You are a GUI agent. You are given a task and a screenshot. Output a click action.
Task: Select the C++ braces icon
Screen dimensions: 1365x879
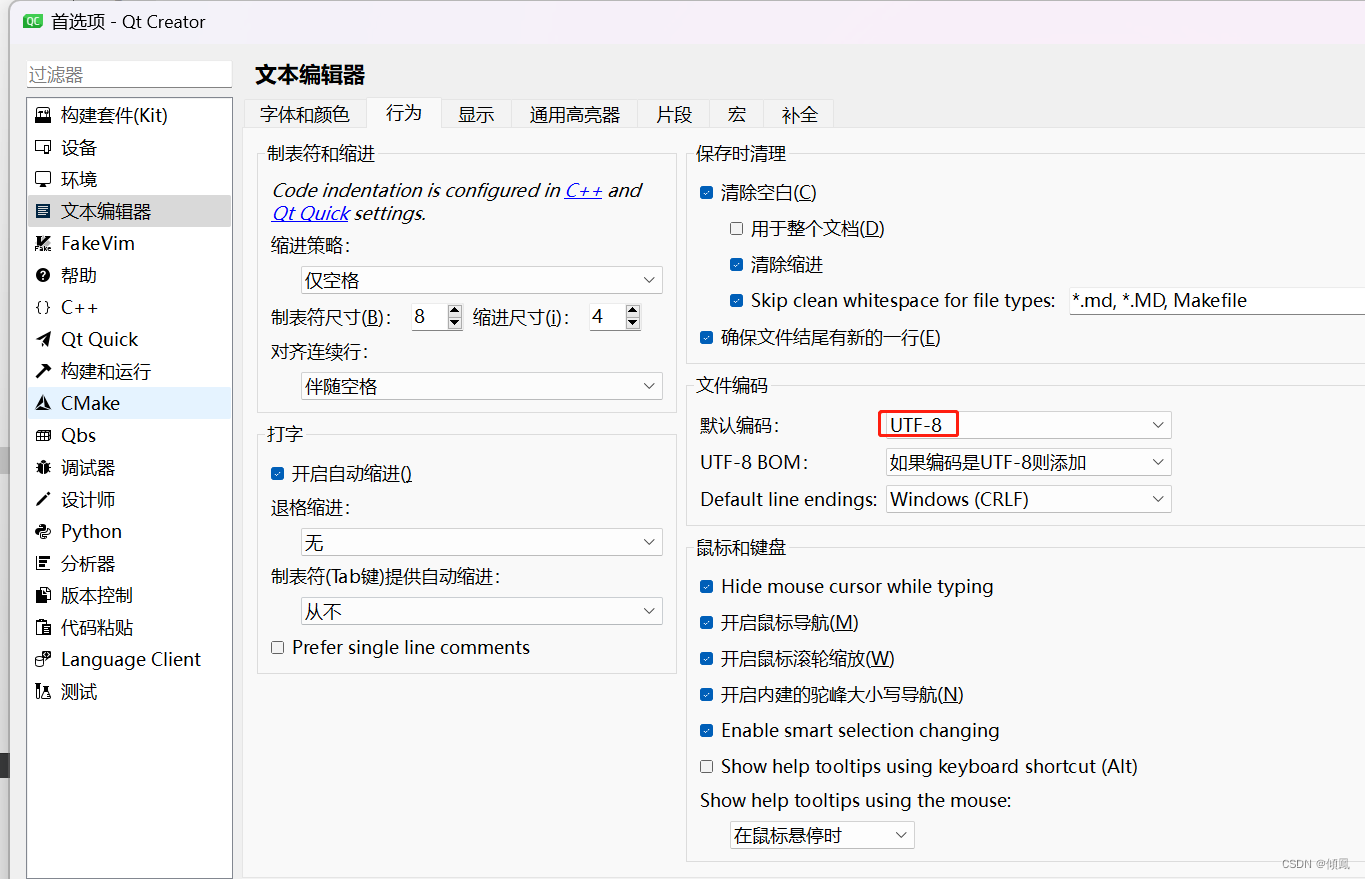(x=43, y=307)
